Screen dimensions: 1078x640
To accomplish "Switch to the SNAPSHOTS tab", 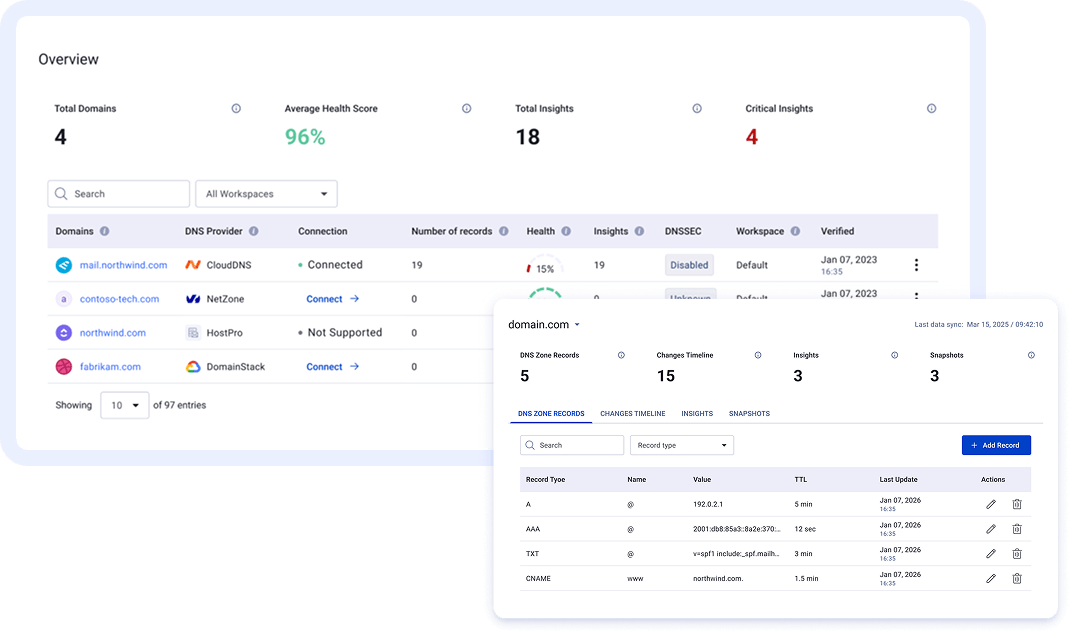I will coord(749,414).
